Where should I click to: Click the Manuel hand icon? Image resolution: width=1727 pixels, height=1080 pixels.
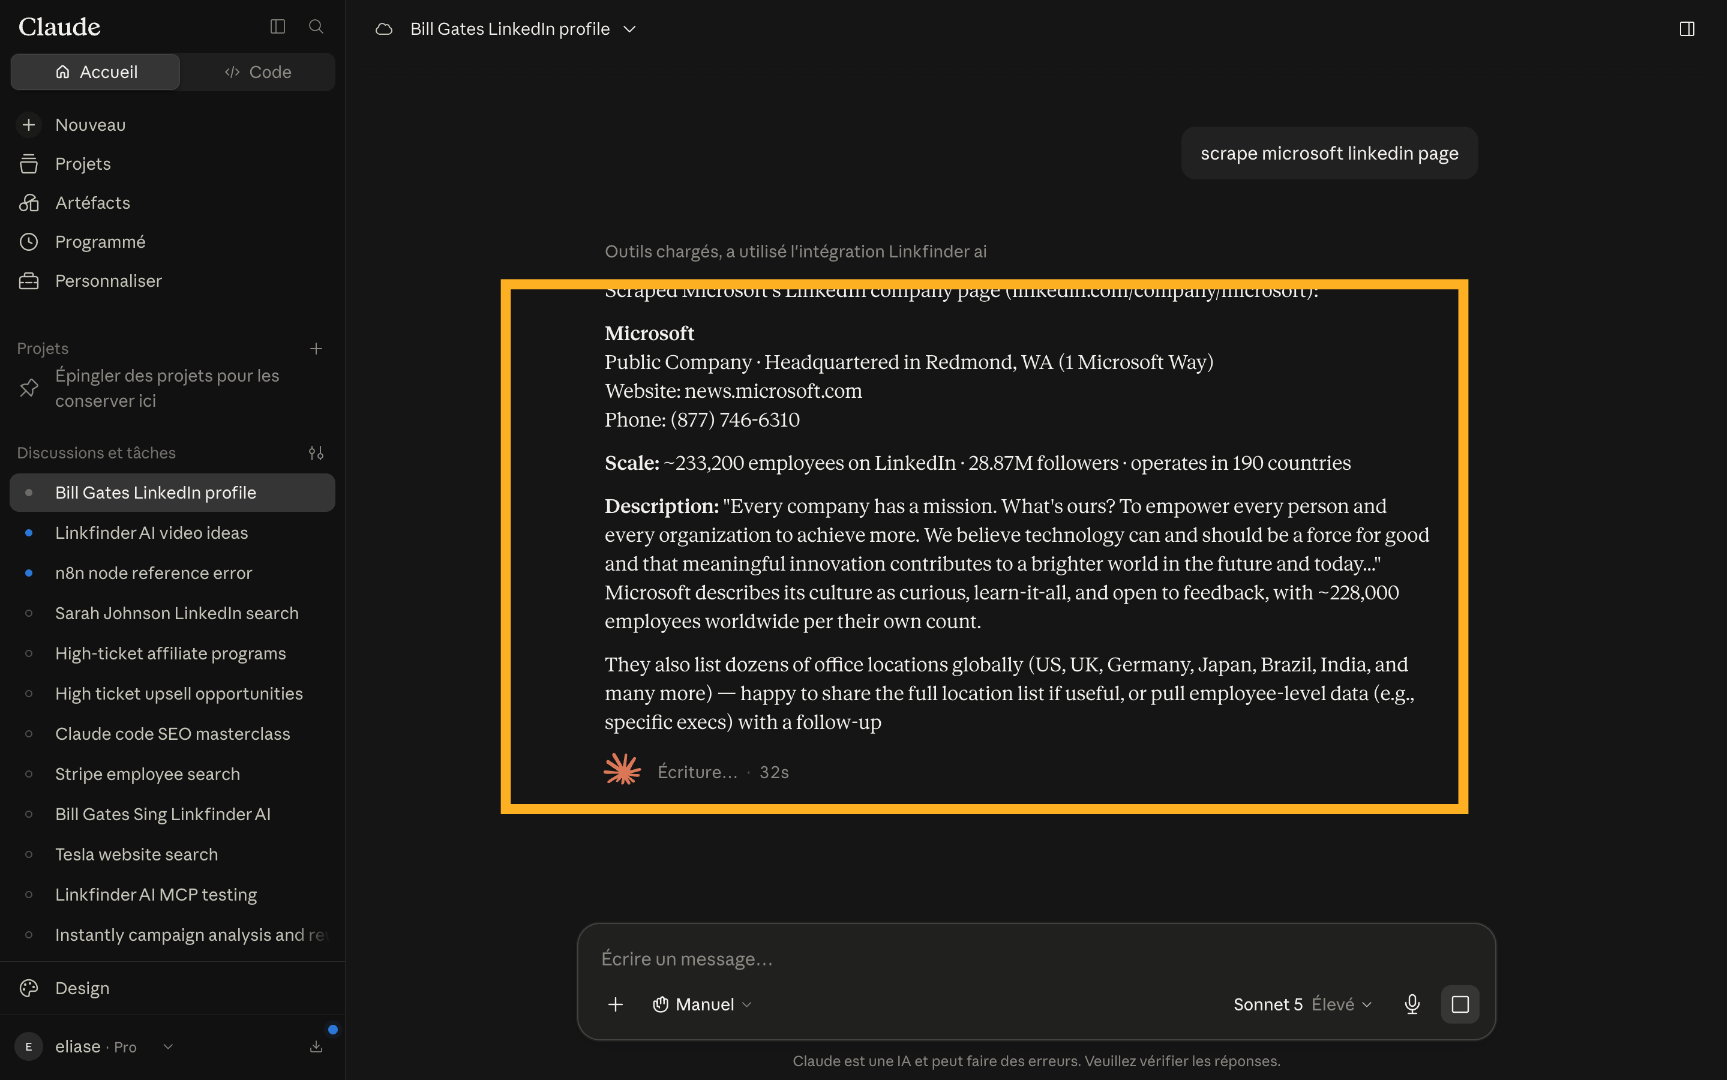pos(661,1004)
